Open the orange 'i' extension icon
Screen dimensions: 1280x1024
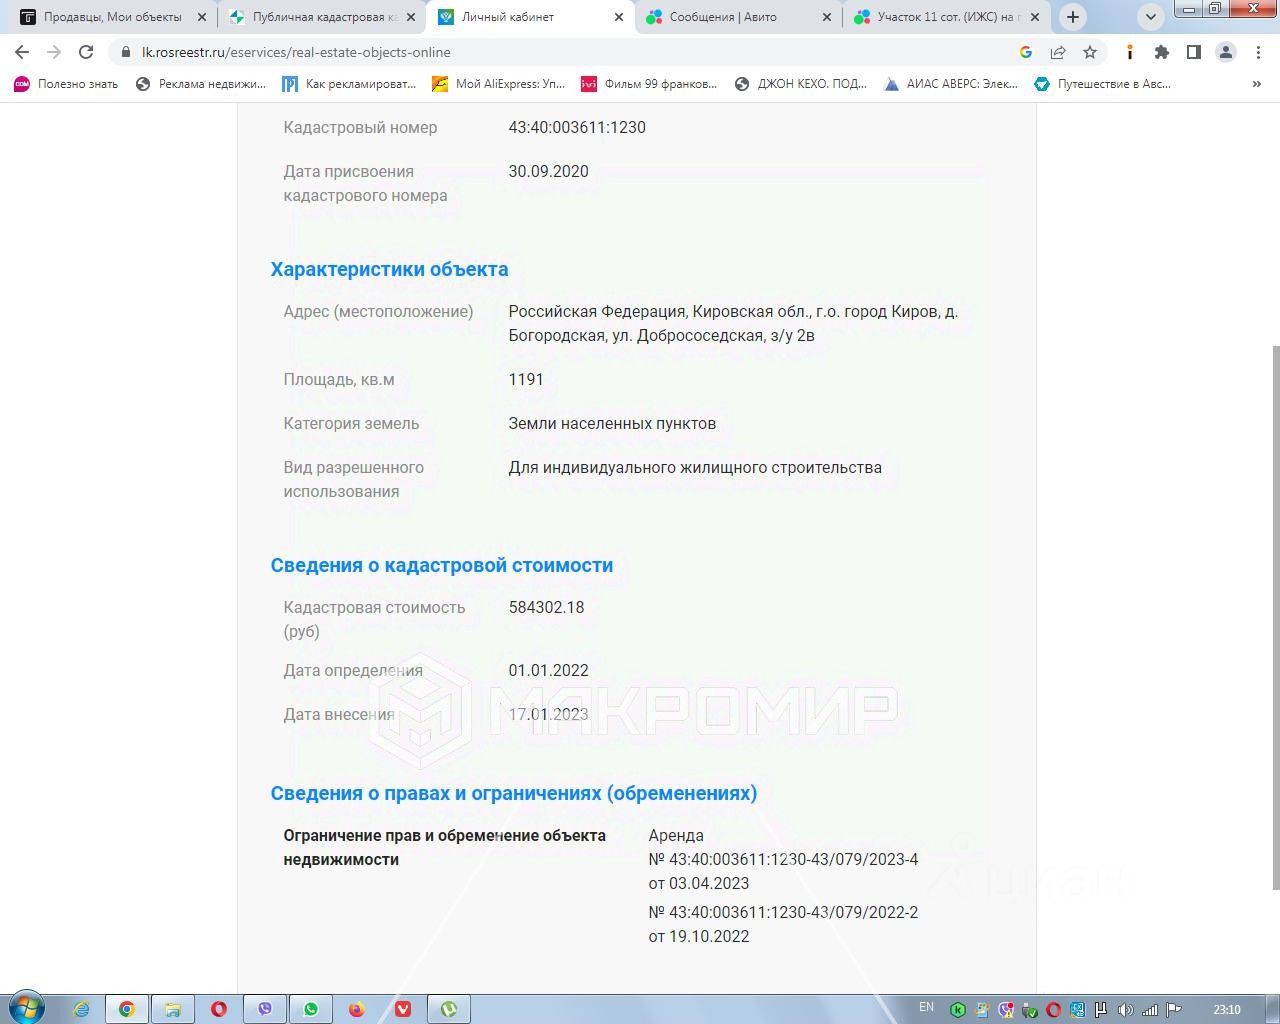coord(1130,52)
